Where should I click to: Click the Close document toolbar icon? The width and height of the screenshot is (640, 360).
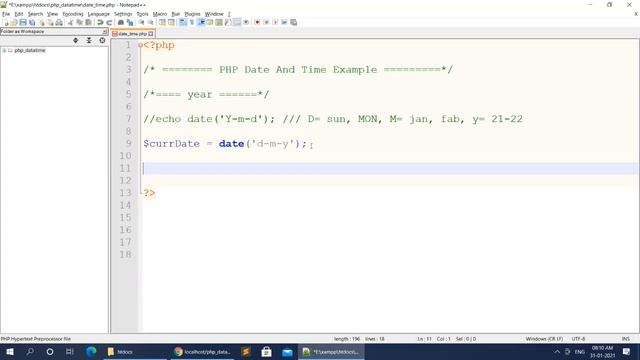click(41, 22)
